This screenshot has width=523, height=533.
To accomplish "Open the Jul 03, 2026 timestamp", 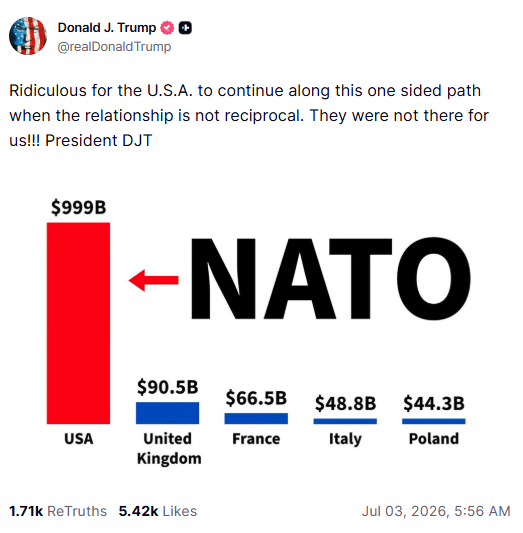I will point(436,511).
